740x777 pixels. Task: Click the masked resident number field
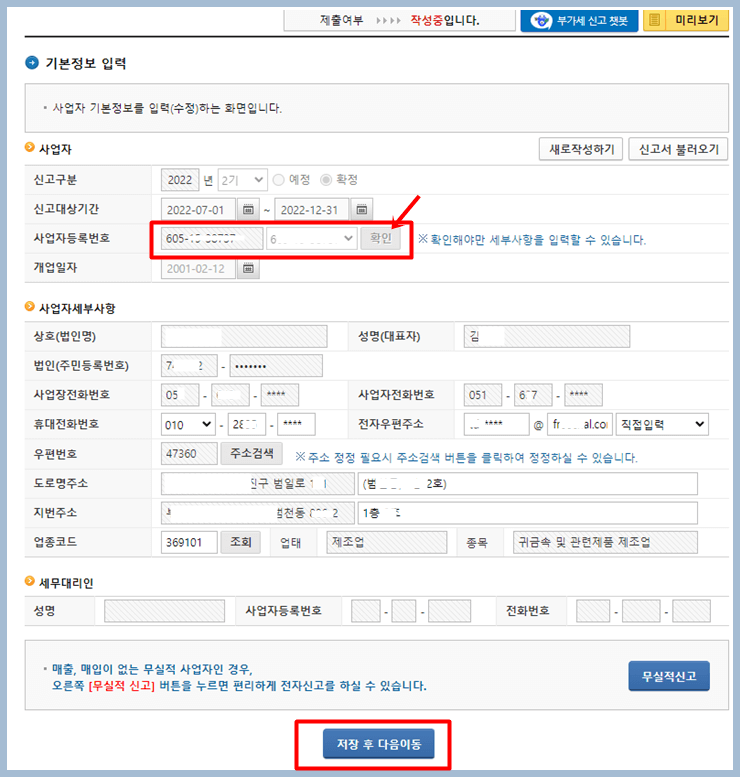coord(276,366)
